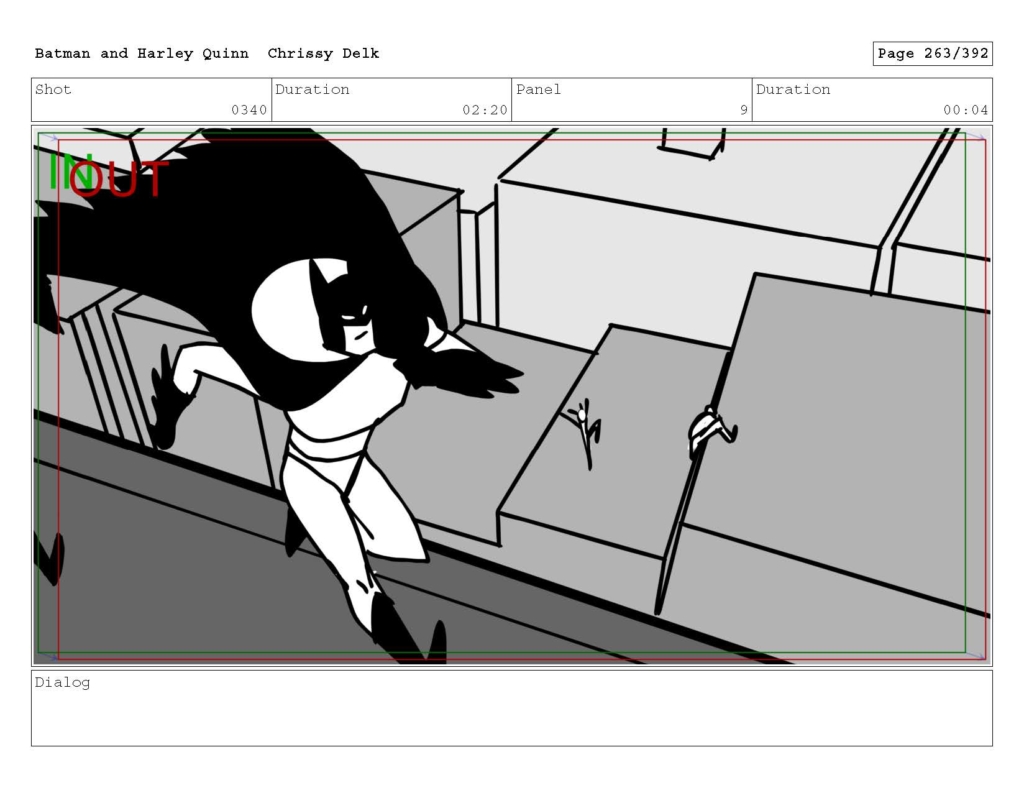
Task: Click the panel number '9'
Action: (x=744, y=110)
